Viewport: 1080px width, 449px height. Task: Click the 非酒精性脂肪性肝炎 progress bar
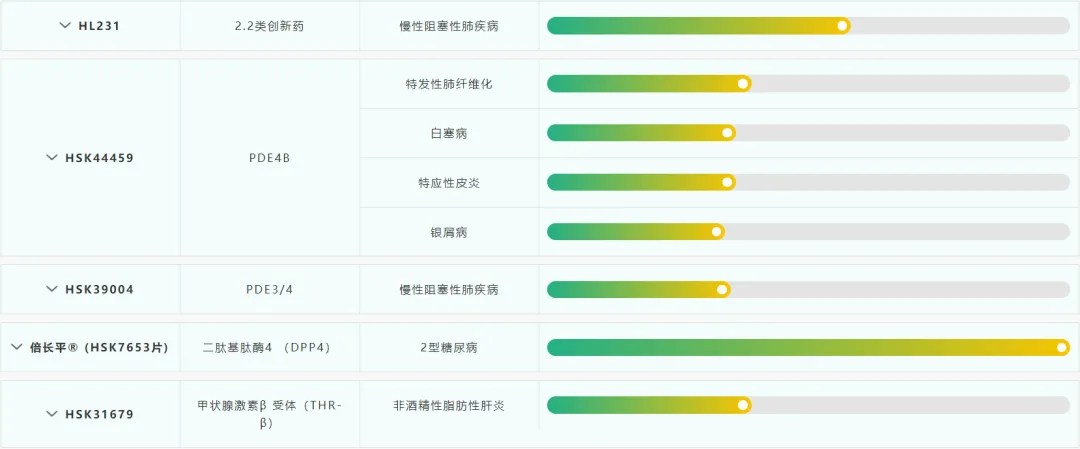(x=649, y=405)
